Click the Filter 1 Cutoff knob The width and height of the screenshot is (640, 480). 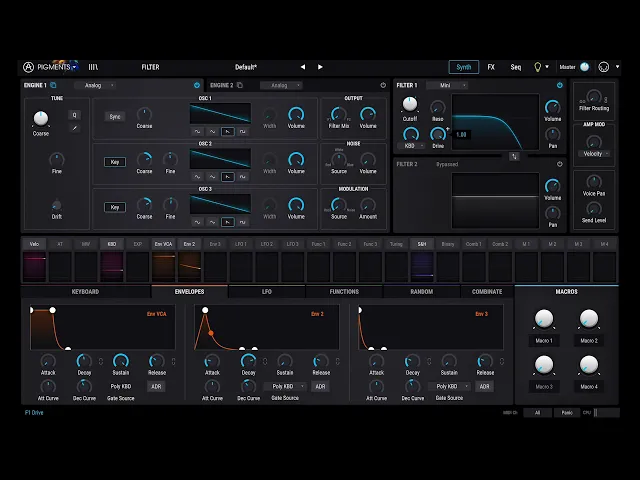pyautogui.click(x=410, y=104)
